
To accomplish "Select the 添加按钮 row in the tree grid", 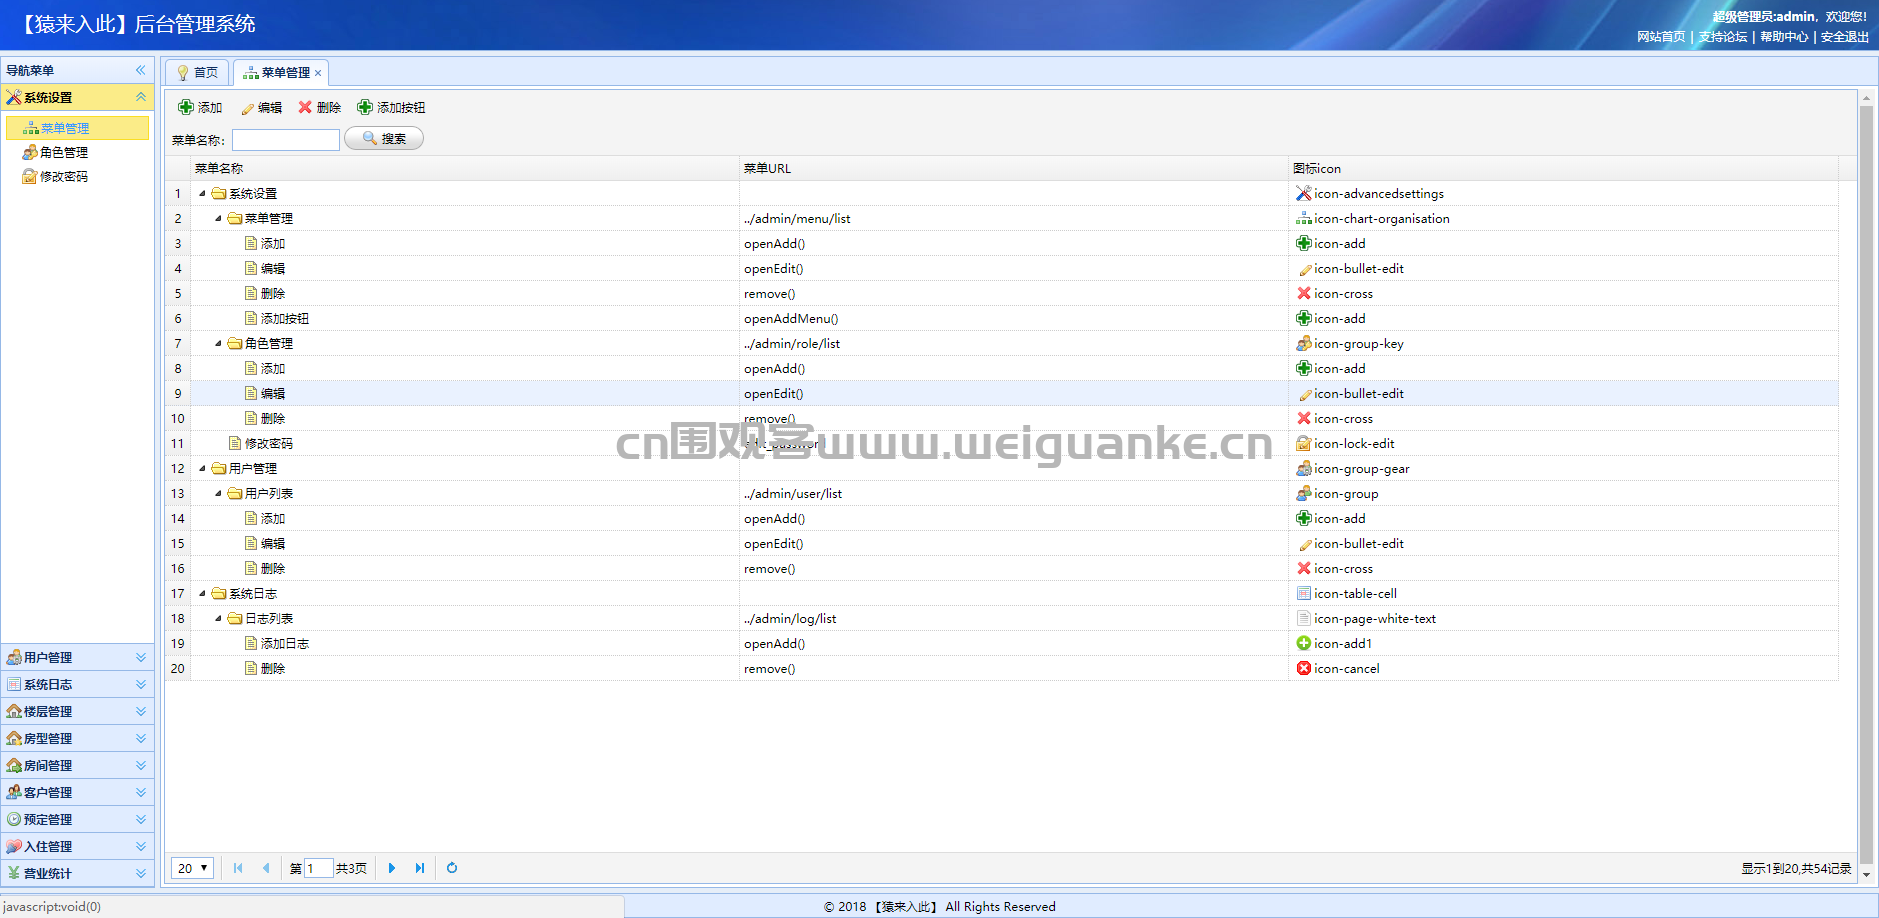I will click(x=1002, y=318).
